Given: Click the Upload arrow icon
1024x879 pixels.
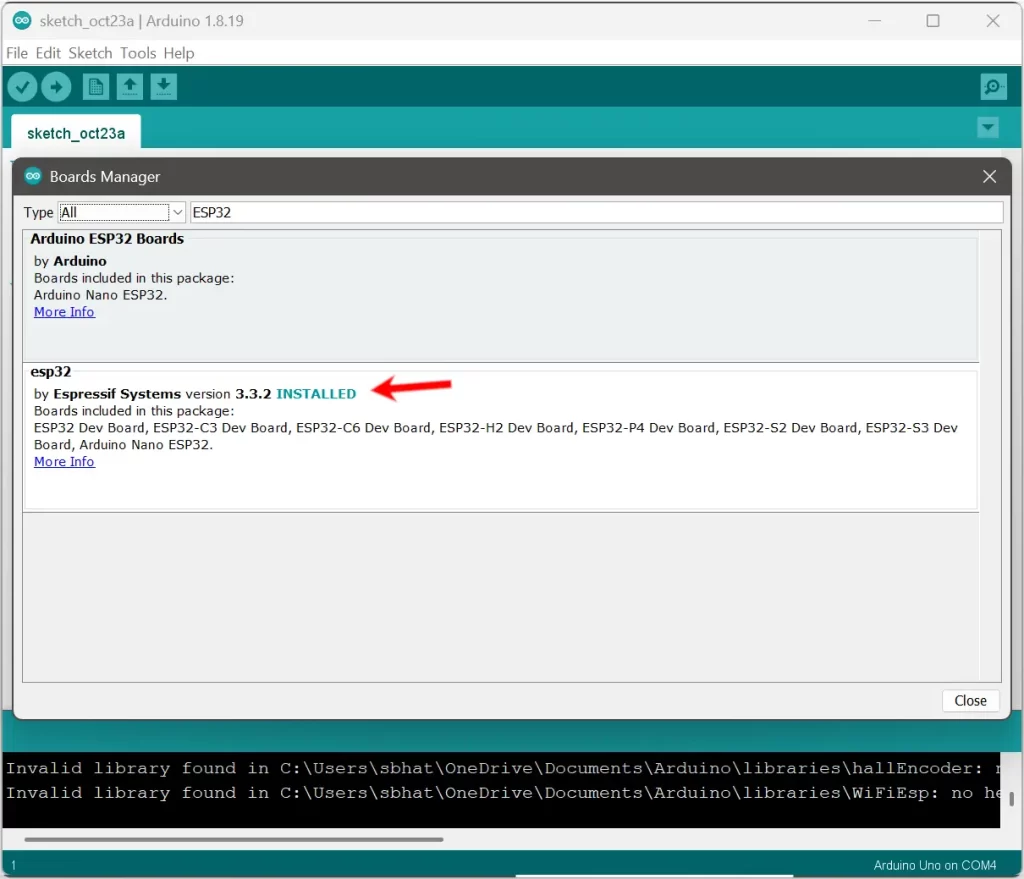Looking at the screenshot, I should pyautogui.click(x=56, y=87).
